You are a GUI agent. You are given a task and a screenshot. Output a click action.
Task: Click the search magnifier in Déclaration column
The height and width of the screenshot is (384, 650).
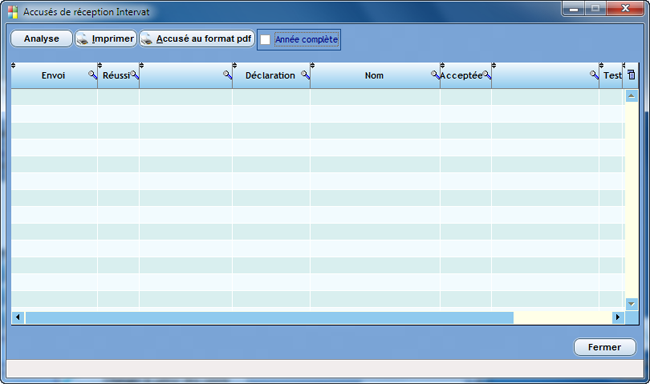coord(306,75)
